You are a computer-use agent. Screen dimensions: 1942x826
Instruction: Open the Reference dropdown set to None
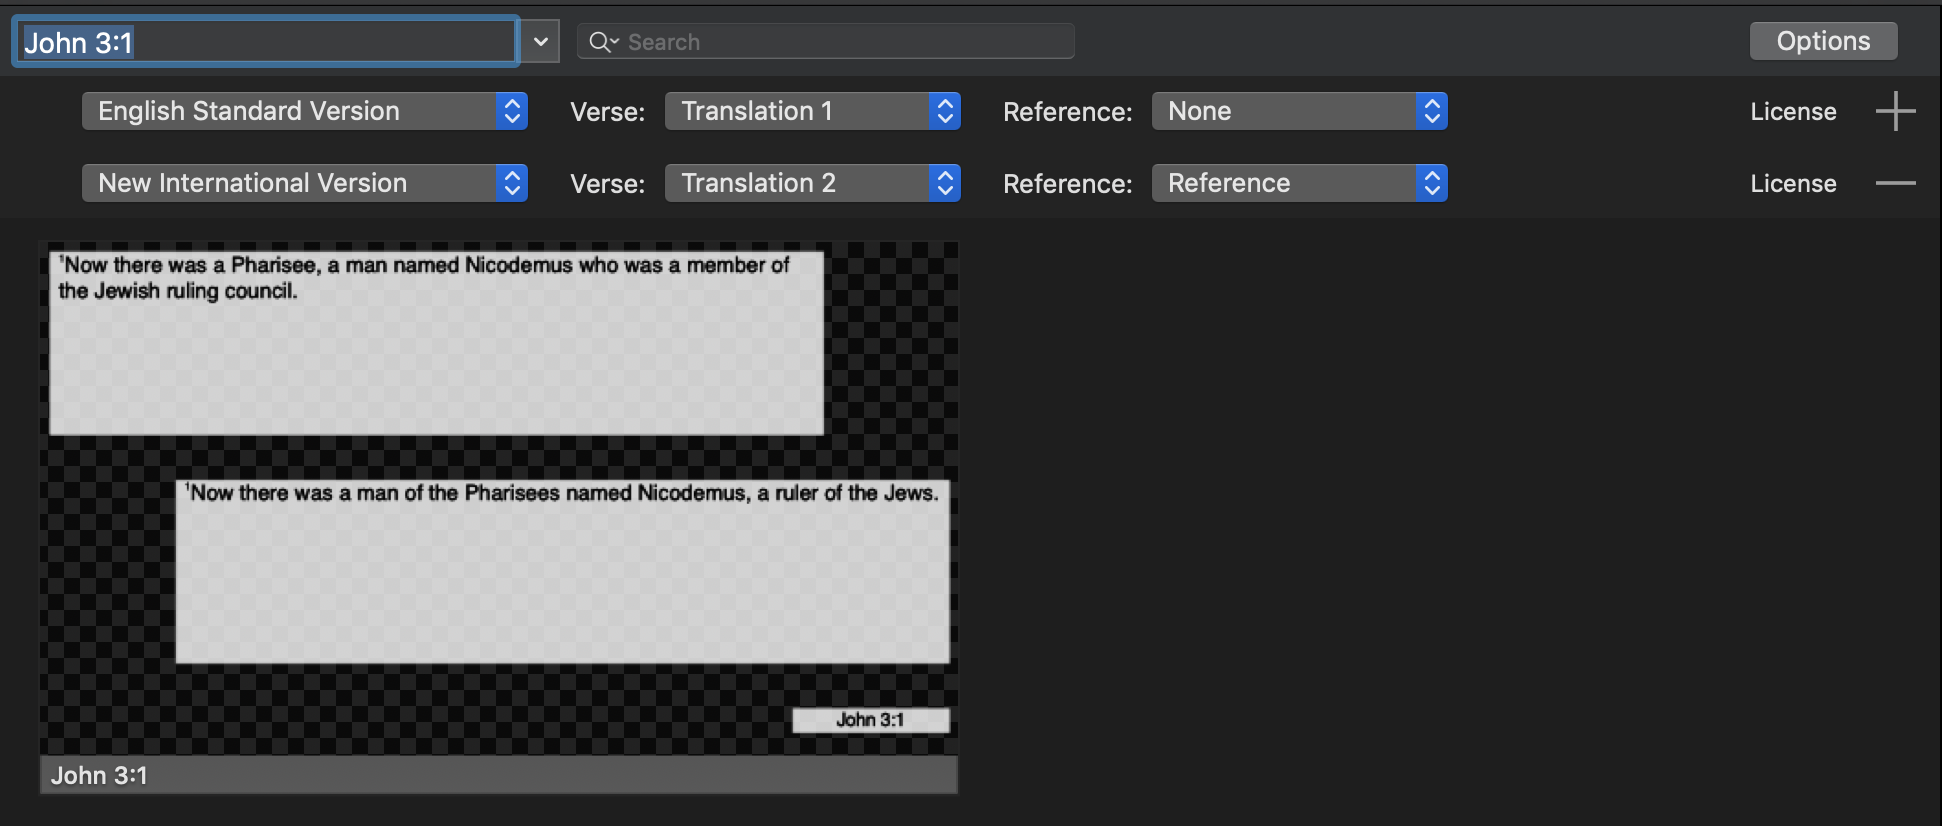click(x=1300, y=111)
